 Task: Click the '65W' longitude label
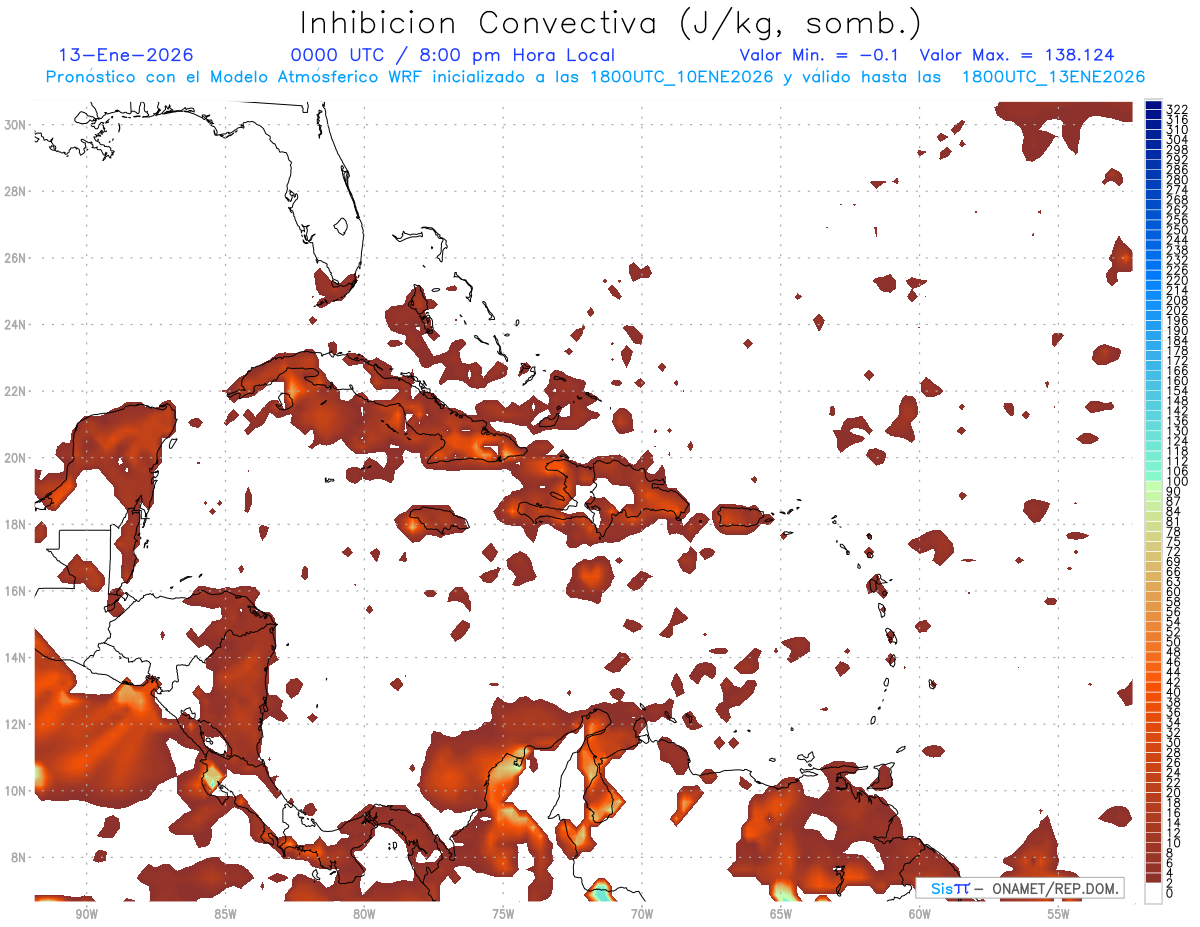pyautogui.click(x=781, y=914)
